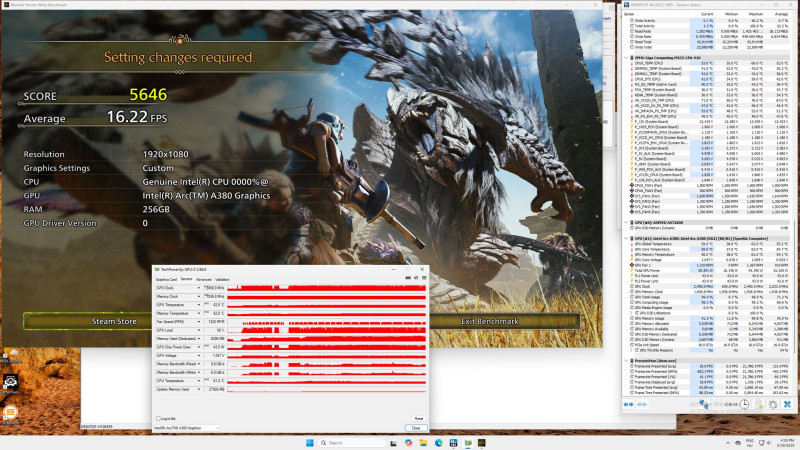
Task: Show hidden tray icons chevron
Action: pyautogui.click(x=728, y=443)
